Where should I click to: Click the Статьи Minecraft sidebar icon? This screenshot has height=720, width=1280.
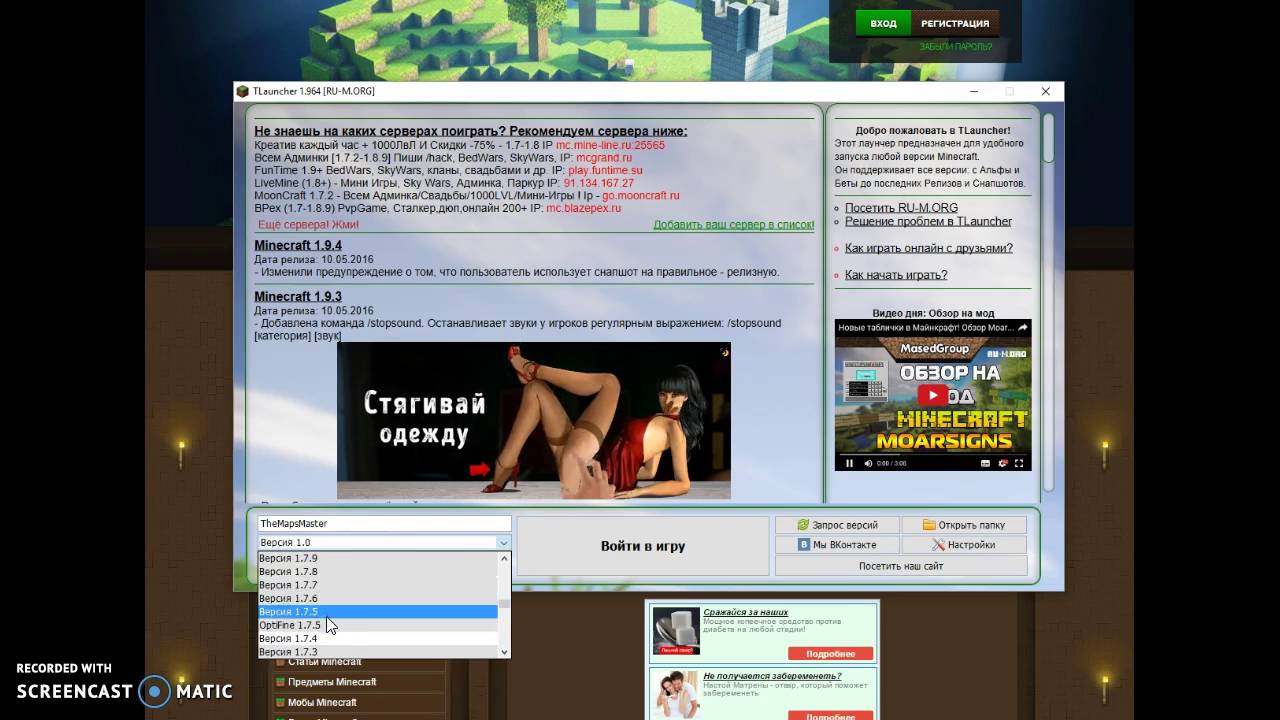(280, 661)
